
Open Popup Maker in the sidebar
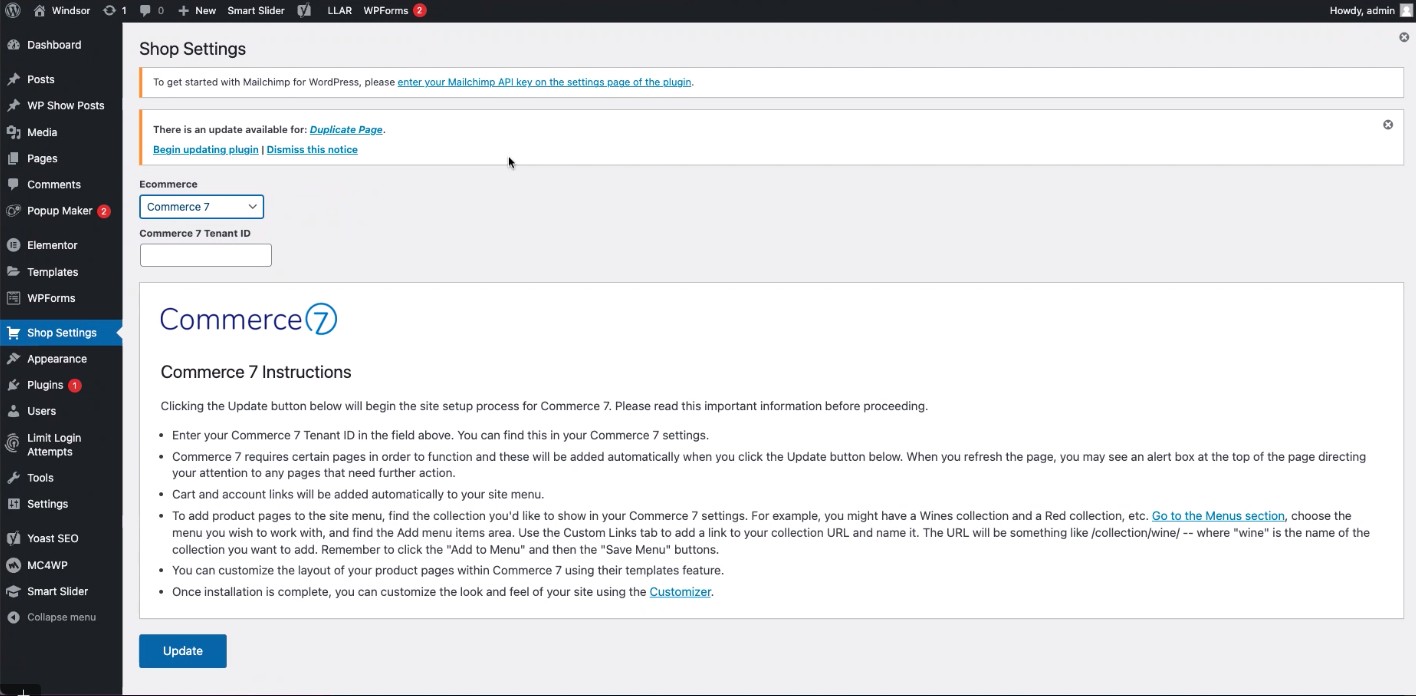(x=59, y=211)
